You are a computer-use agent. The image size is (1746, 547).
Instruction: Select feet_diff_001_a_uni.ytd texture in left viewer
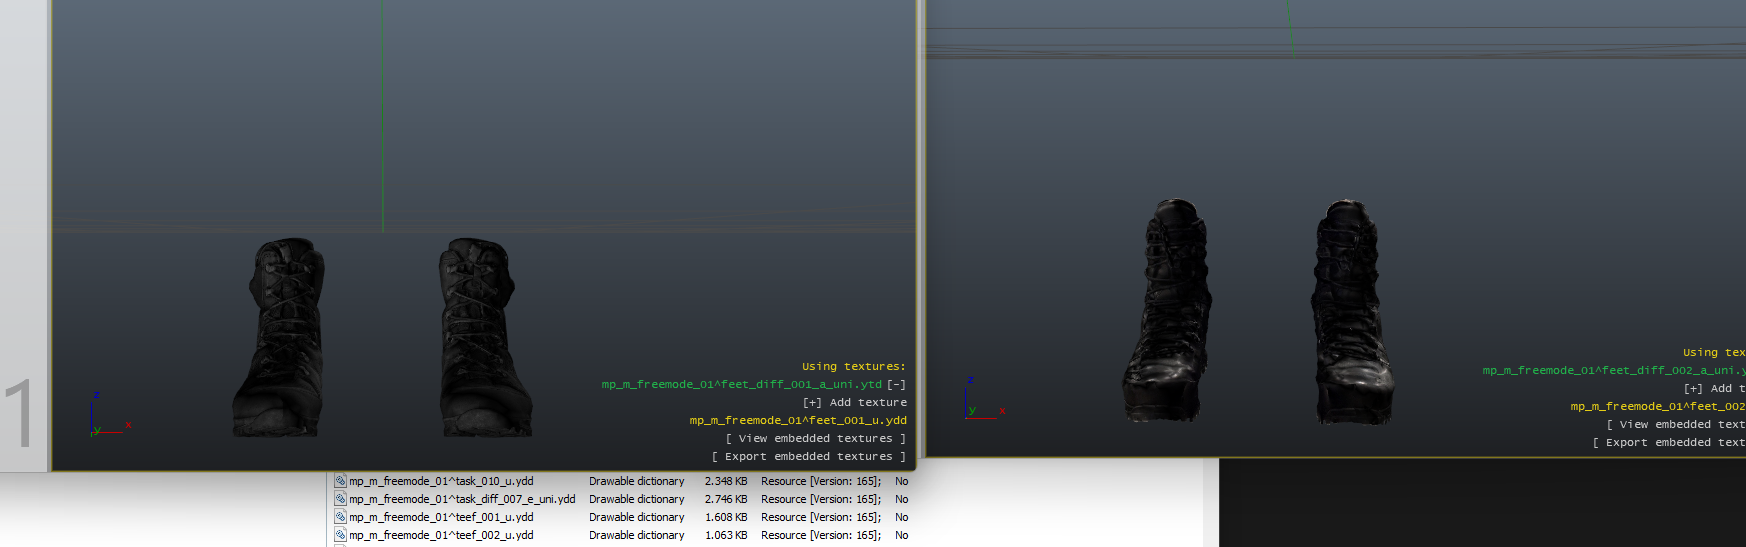pyautogui.click(x=741, y=384)
